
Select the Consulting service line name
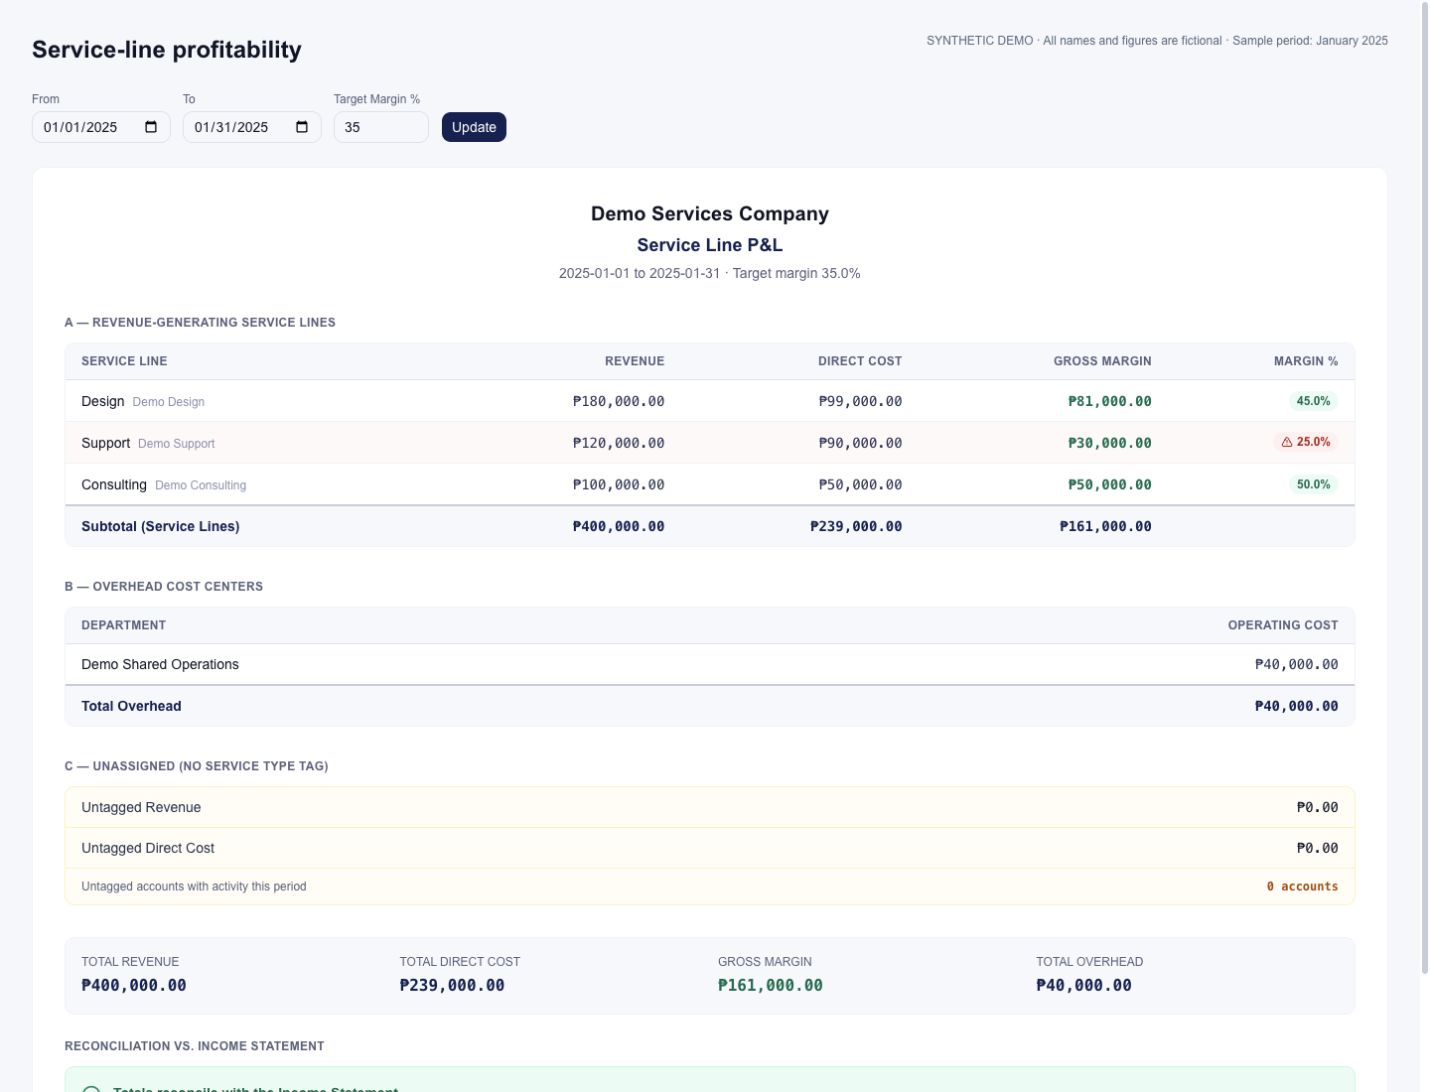[114, 485]
